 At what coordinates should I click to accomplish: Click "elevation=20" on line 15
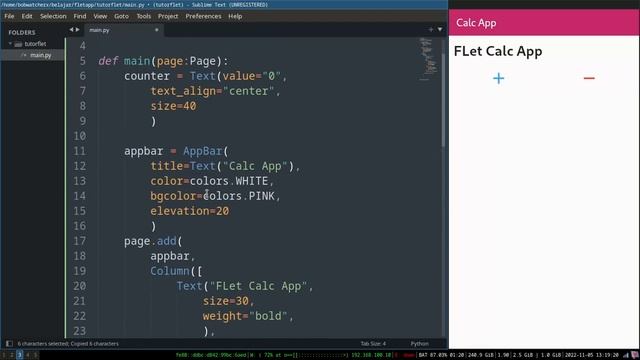coord(189,211)
